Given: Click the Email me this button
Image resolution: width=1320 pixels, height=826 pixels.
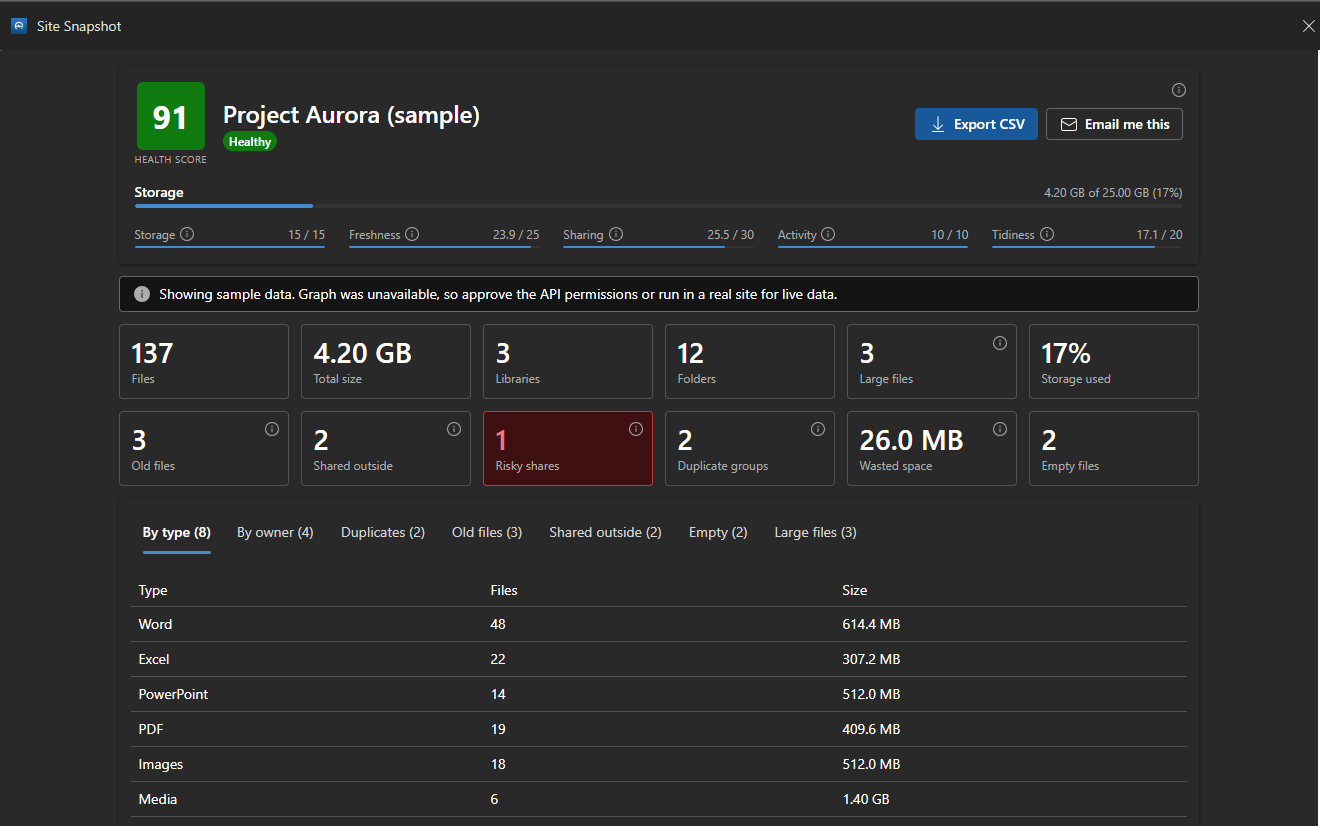Looking at the screenshot, I should point(1114,124).
